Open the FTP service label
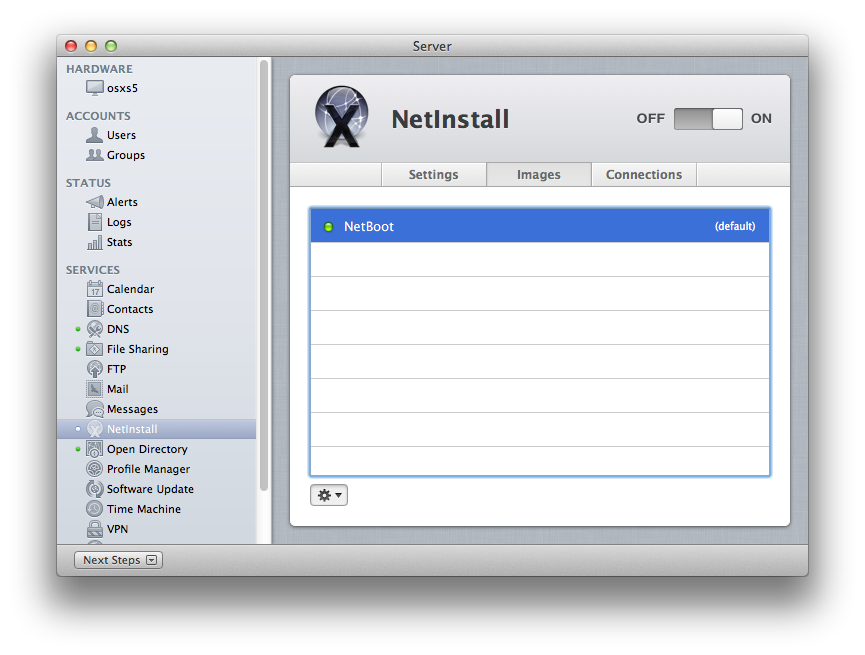The height and width of the screenshot is (655, 865). 116,369
